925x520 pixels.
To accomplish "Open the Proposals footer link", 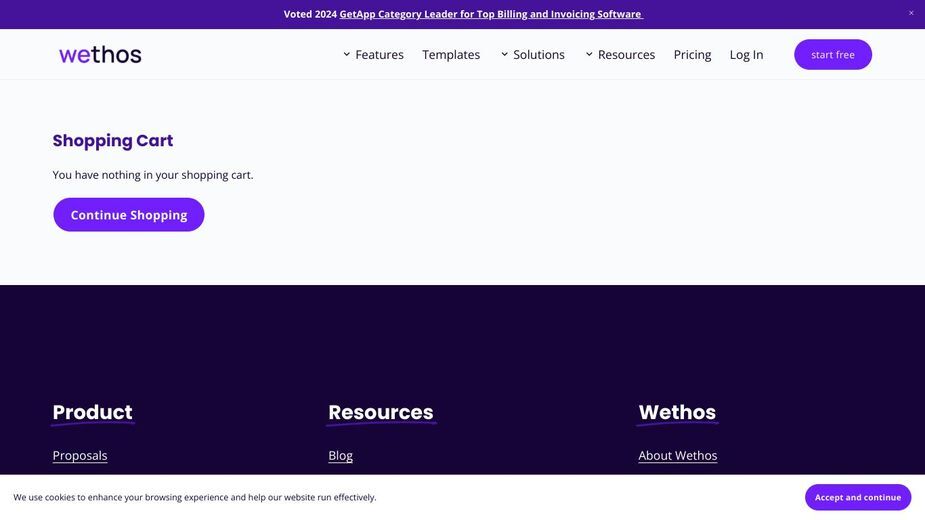I will click(80, 456).
